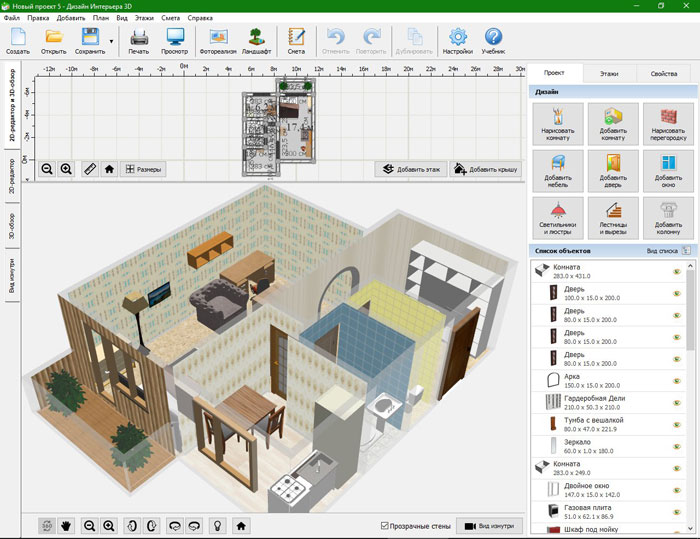Toggle the light bulb lighting icon
The height and width of the screenshot is (539, 700).
pos(217,526)
